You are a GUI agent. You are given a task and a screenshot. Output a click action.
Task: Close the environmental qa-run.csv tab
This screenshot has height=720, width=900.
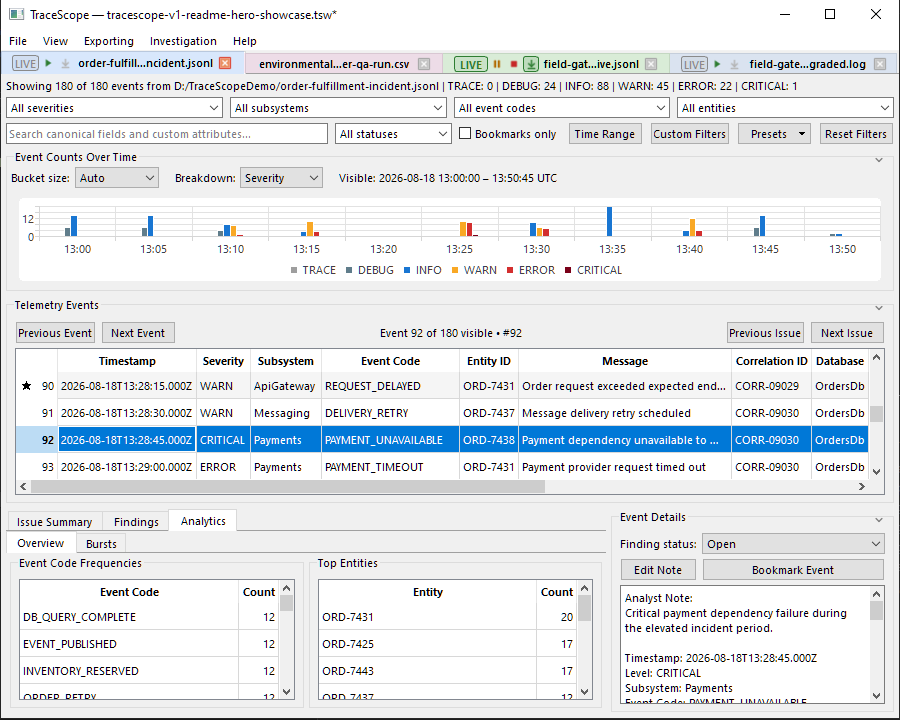[424, 64]
